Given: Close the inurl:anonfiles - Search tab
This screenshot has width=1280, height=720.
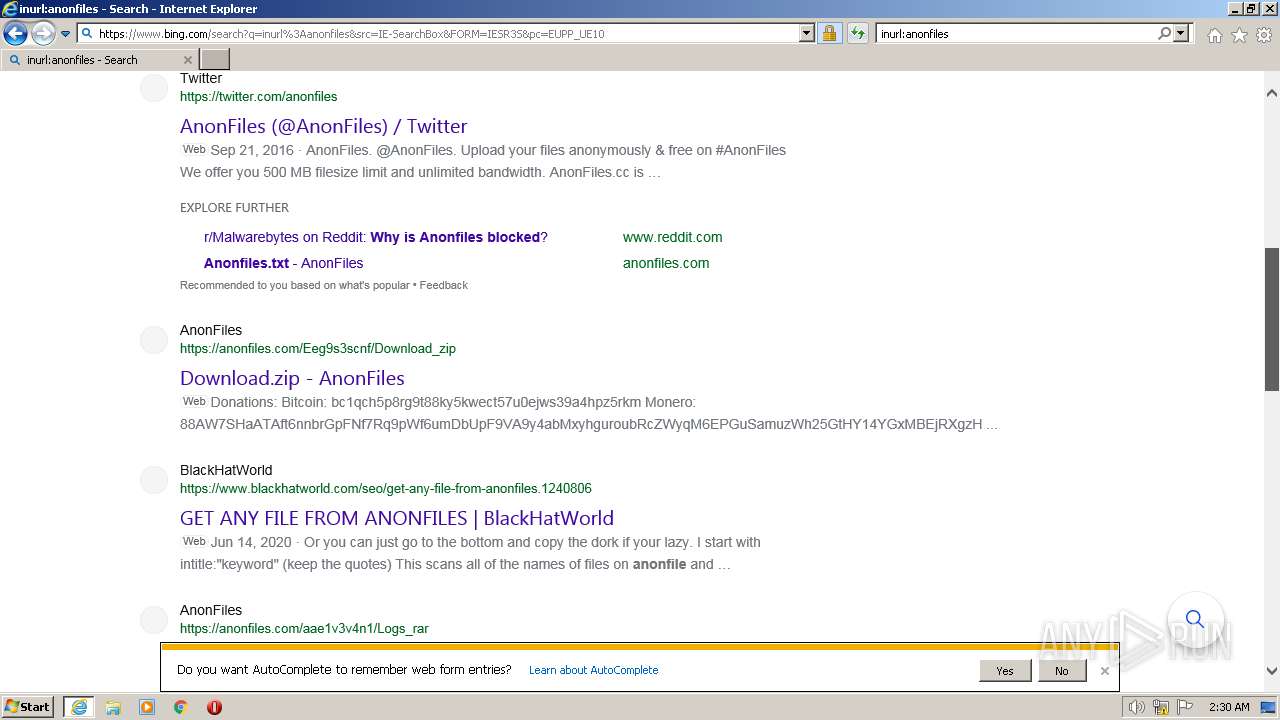Looking at the screenshot, I should (187, 60).
